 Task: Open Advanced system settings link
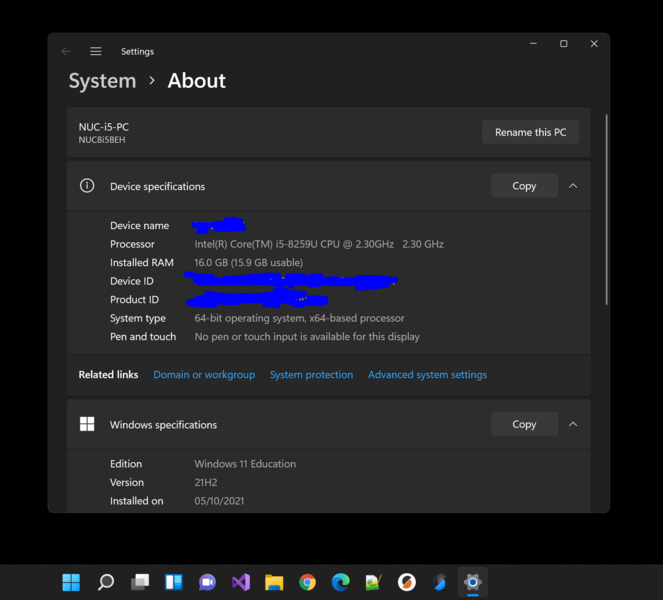pos(427,375)
